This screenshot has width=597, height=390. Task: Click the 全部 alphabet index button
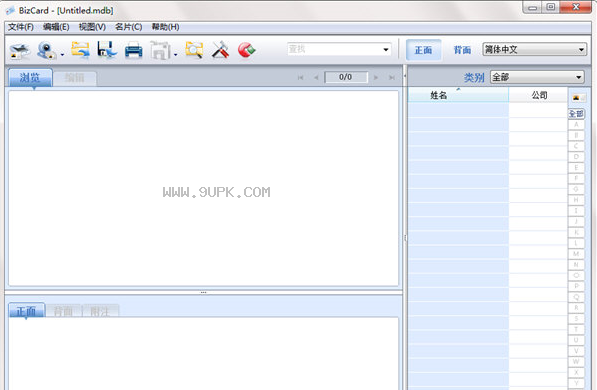[576, 114]
